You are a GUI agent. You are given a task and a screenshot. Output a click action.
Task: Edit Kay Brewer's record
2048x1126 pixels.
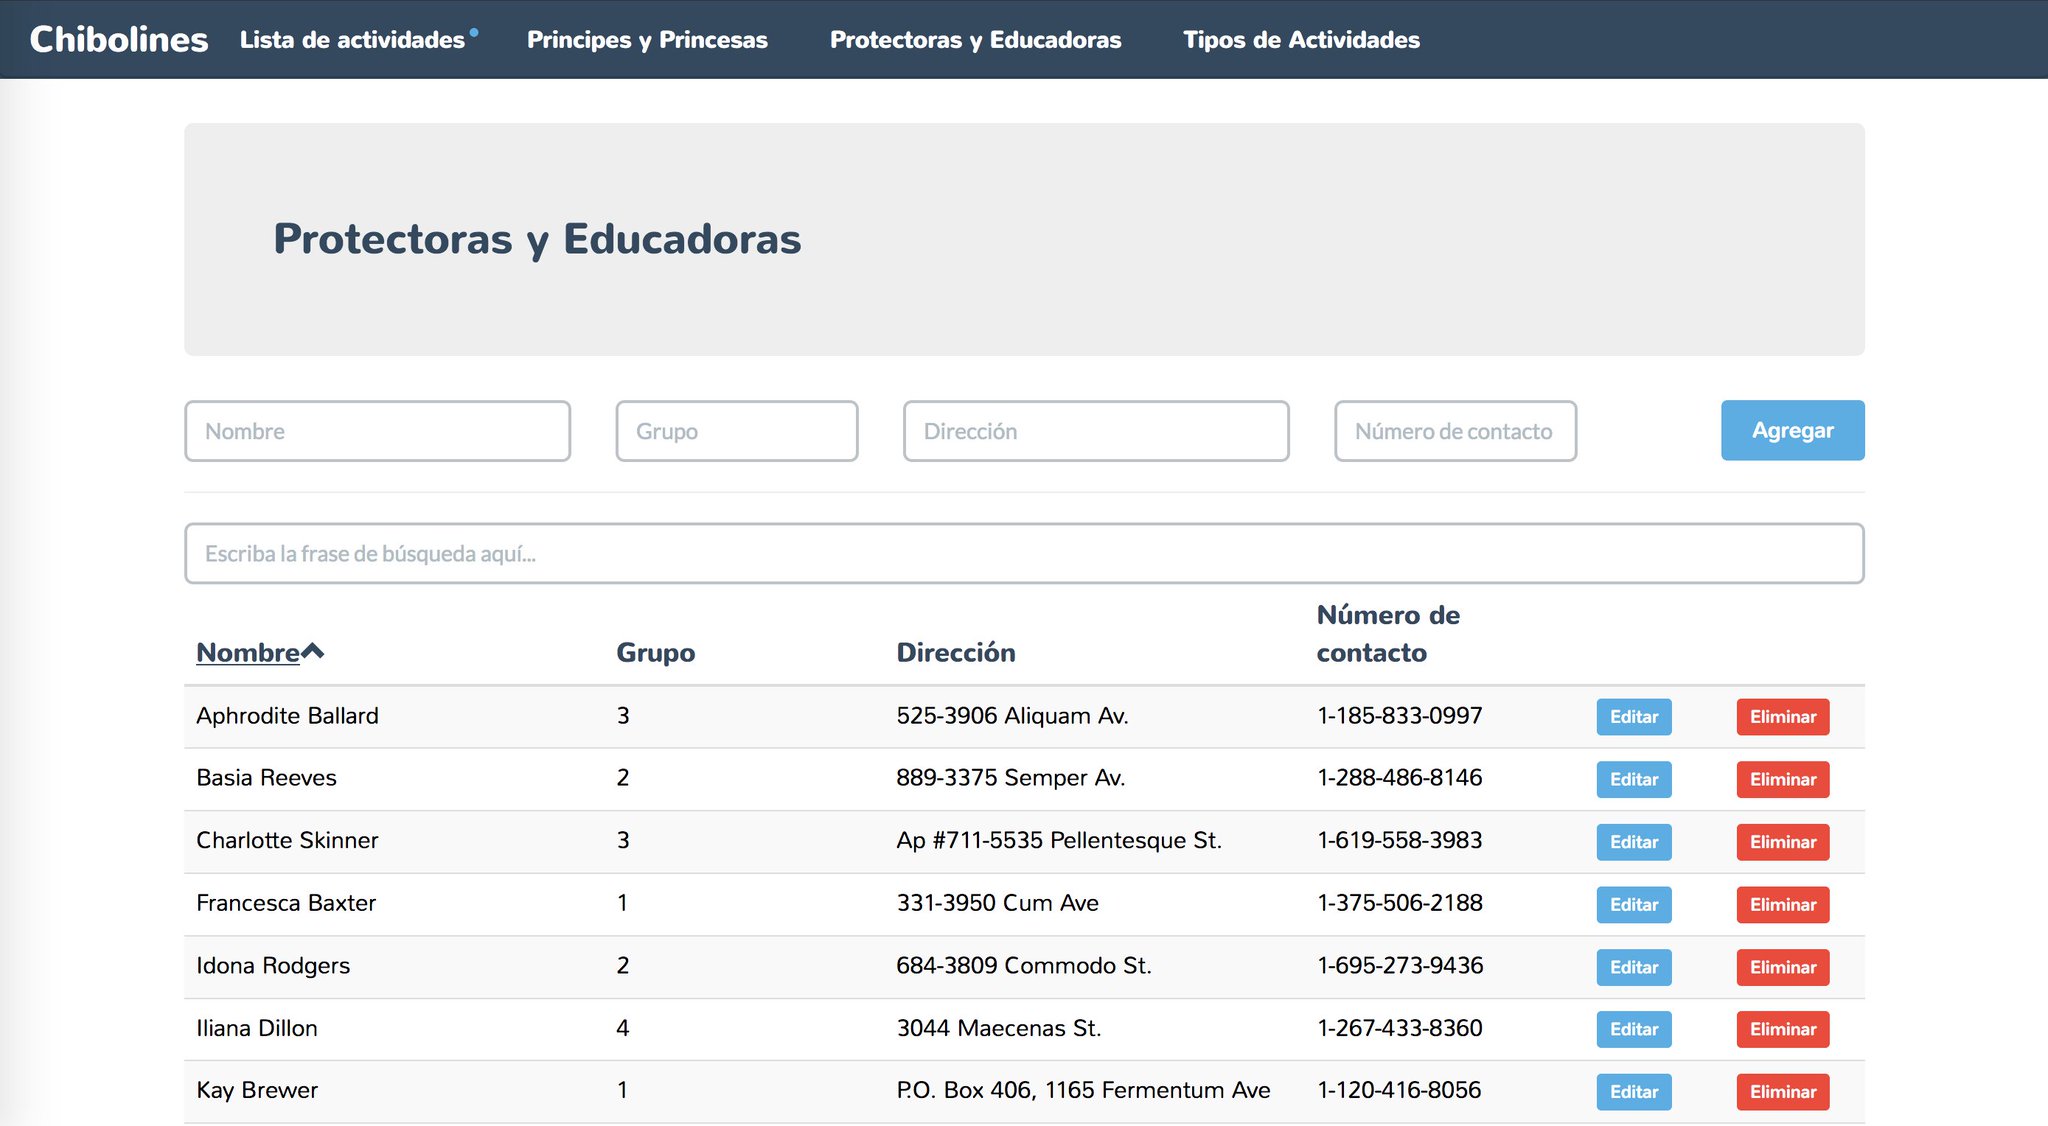click(1633, 1092)
